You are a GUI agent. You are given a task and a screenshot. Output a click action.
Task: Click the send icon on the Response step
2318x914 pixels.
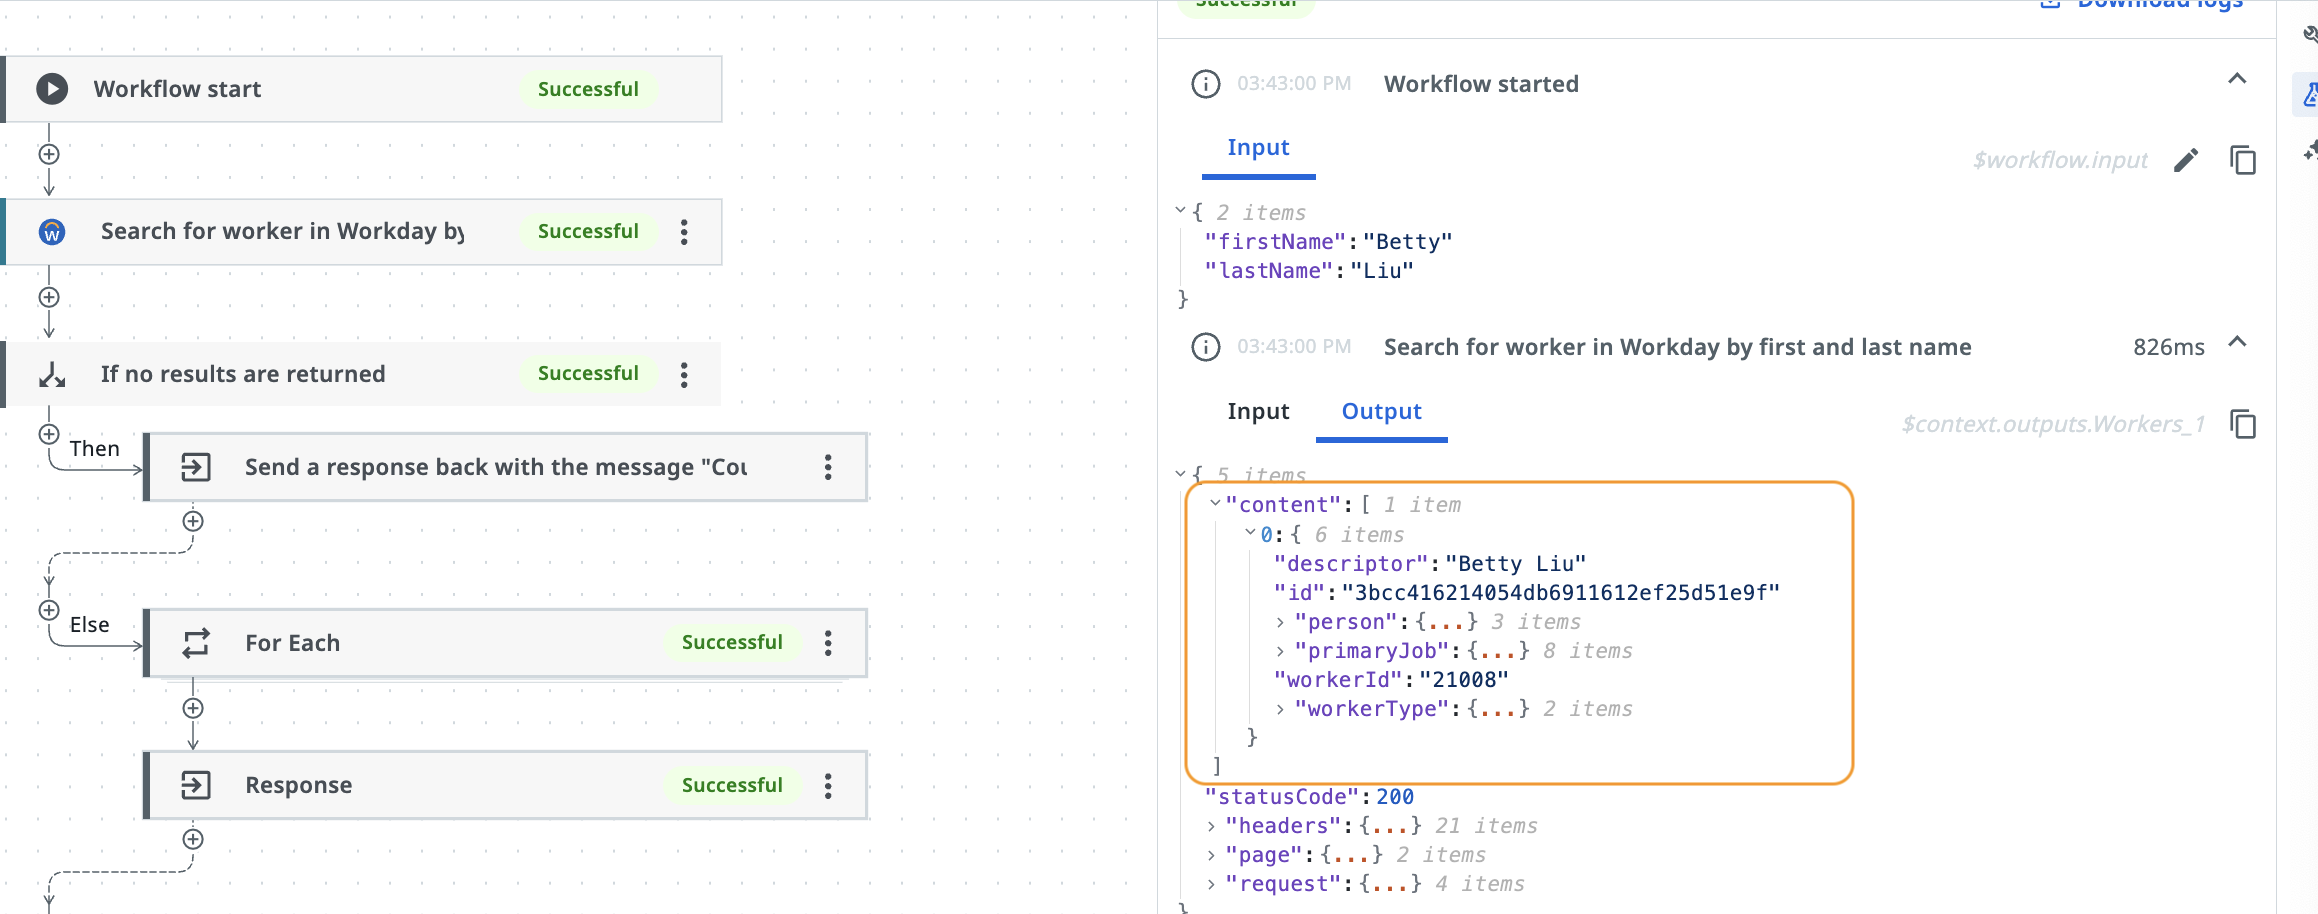click(x=196, y=785)
